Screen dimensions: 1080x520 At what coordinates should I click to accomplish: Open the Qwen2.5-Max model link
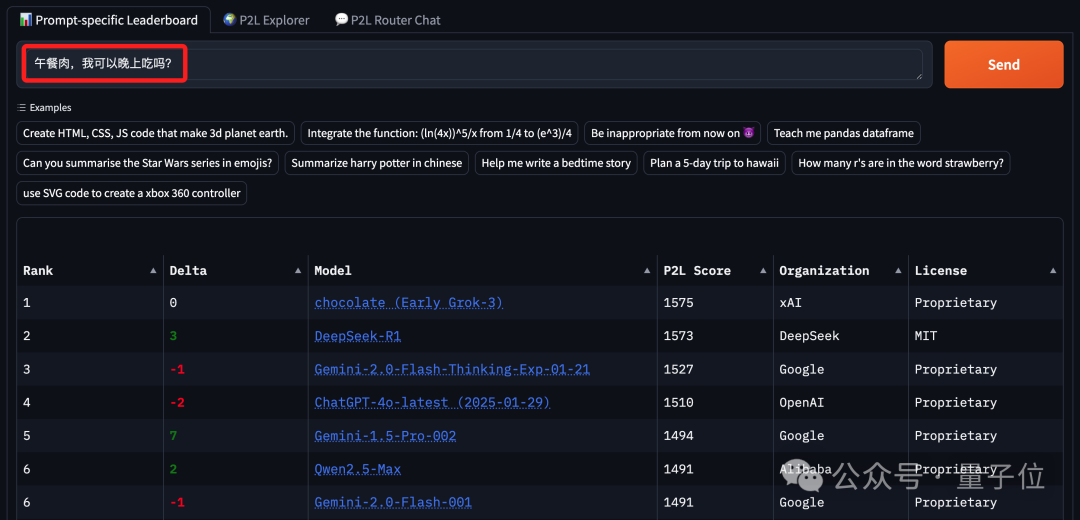[x=357, y=469]
